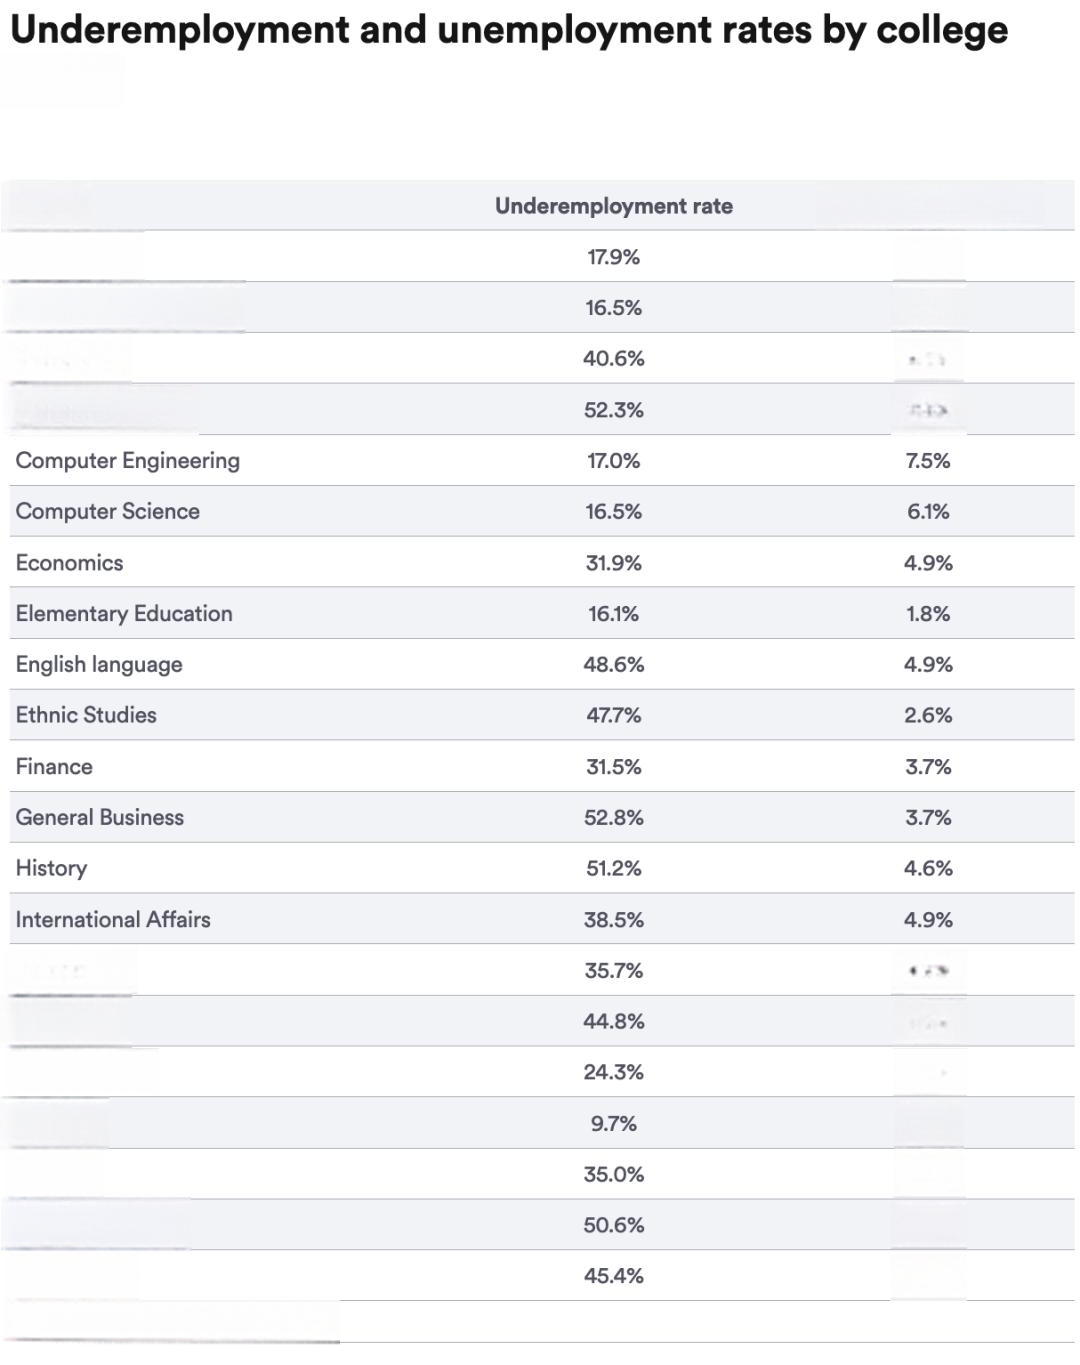This screenshot has width=1080, height=1365.
Task: Click the Elementary Education row label
Action: point(124,614)
